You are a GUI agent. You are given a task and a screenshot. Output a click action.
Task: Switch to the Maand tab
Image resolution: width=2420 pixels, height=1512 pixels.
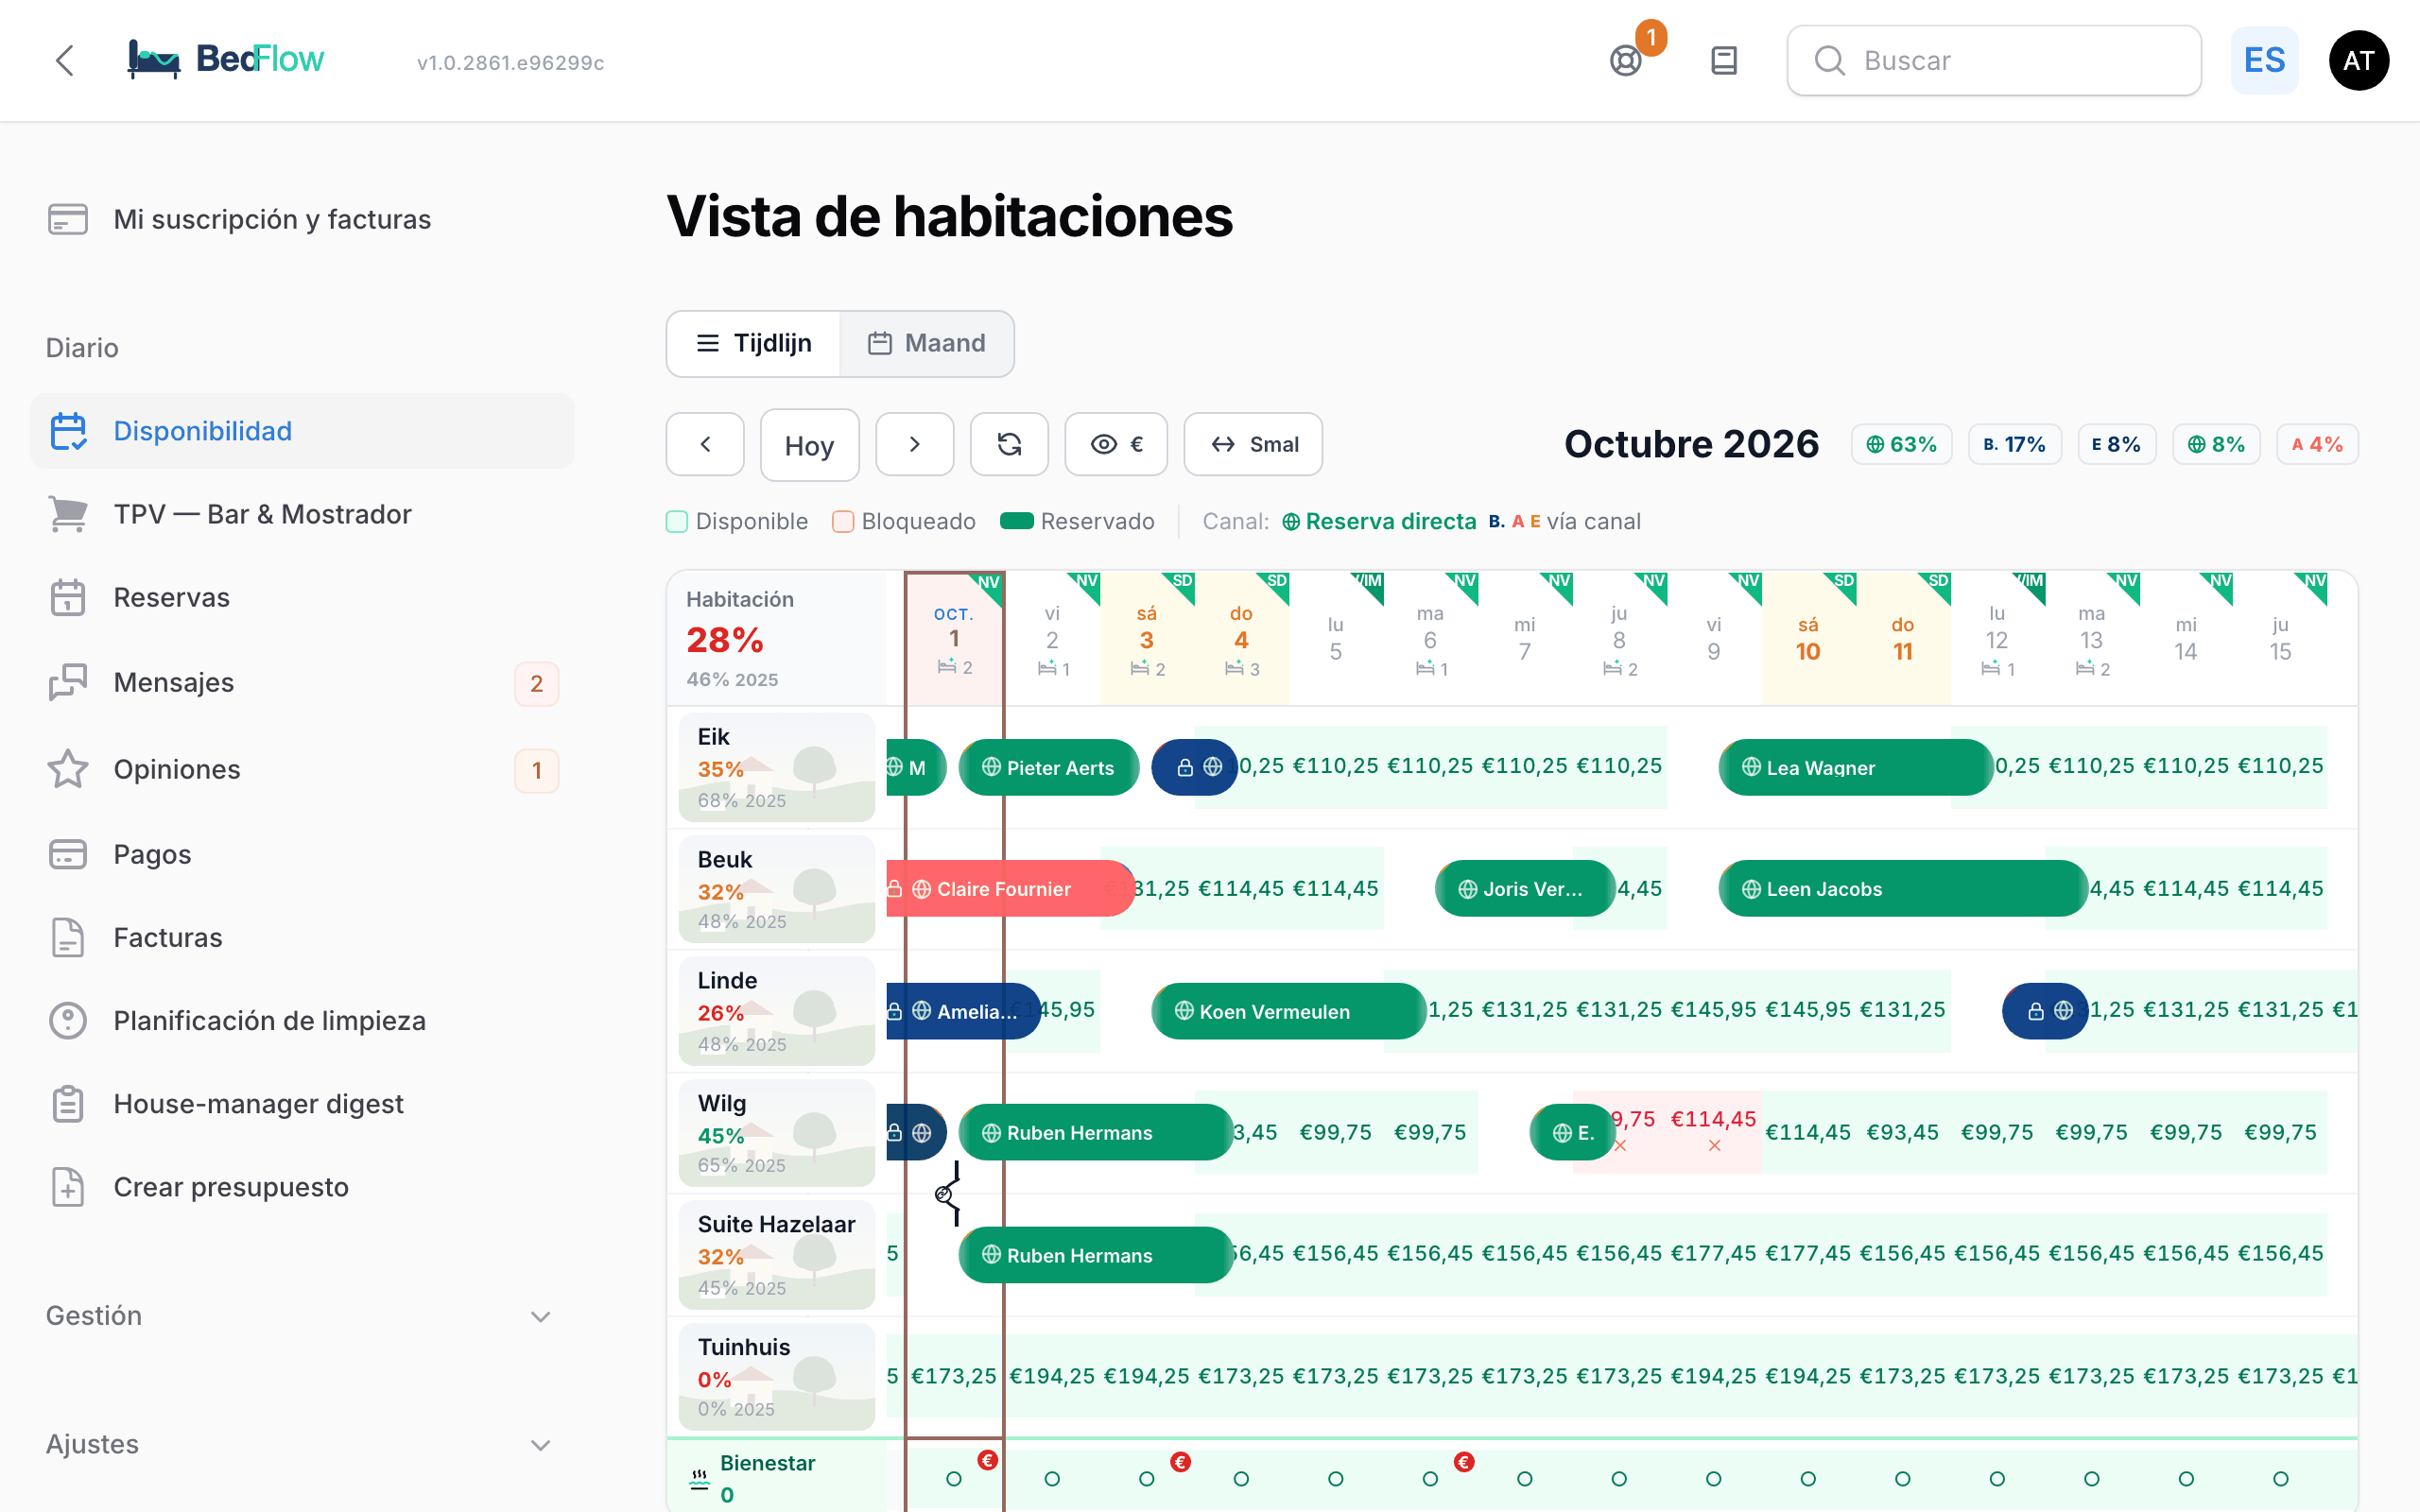click(x=926, y=343)
